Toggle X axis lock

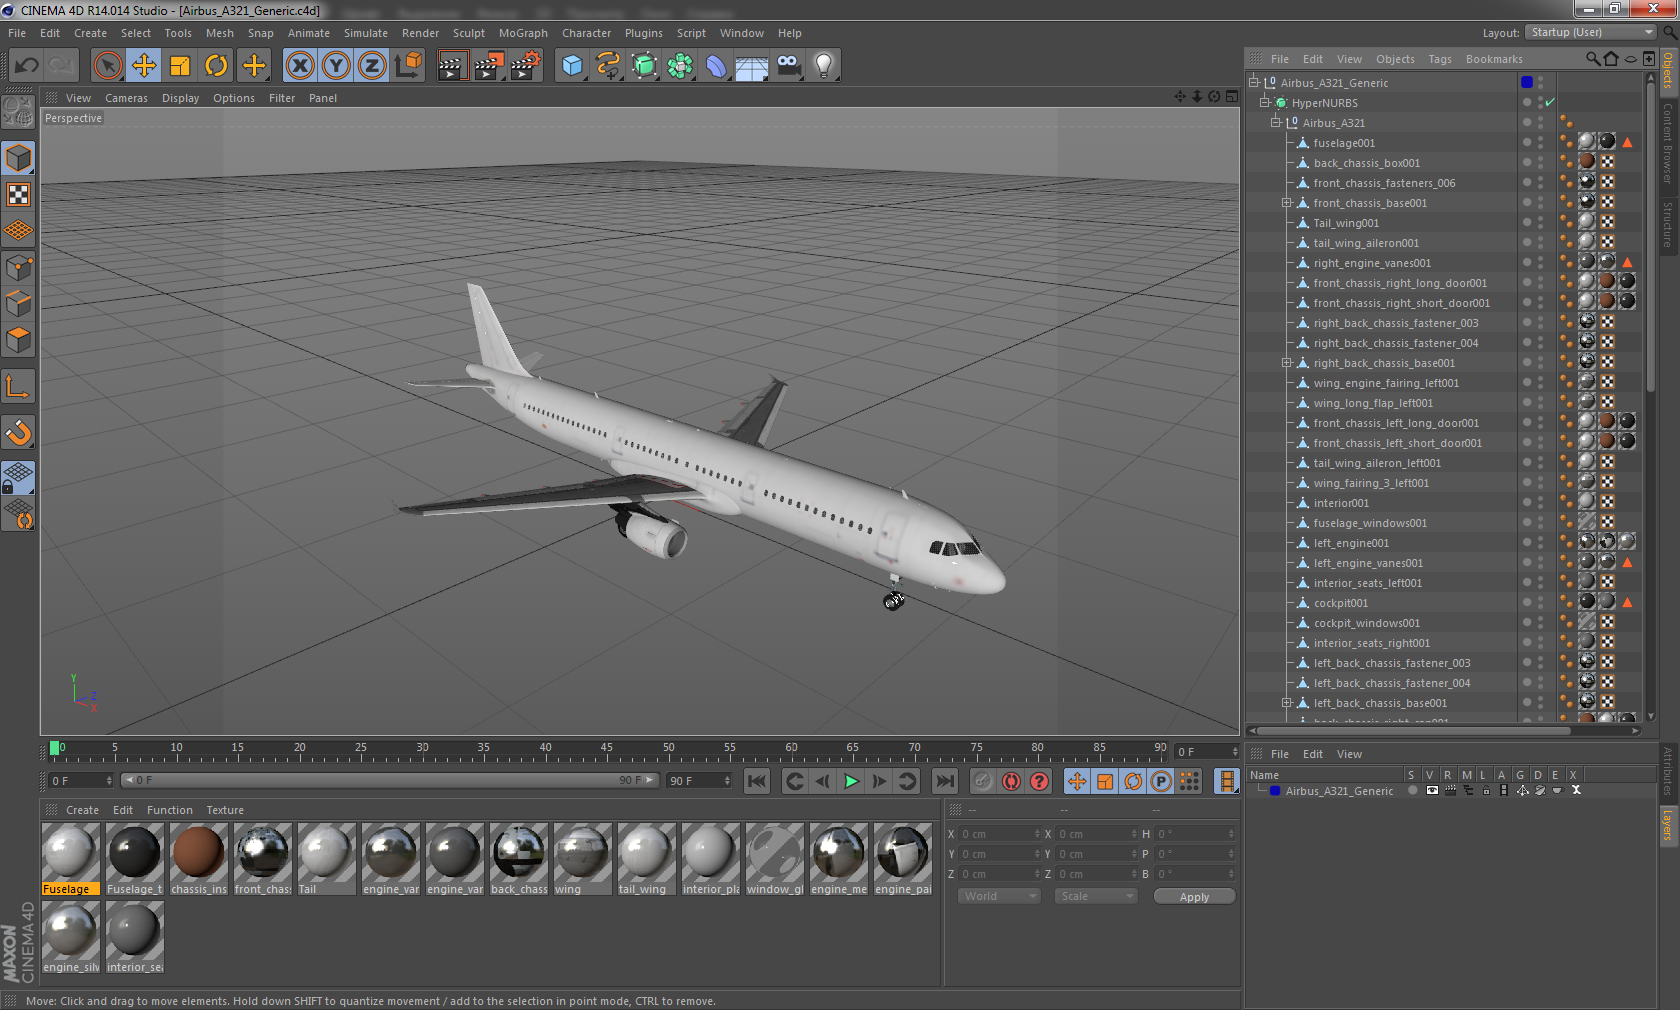(x=300, y=66)
